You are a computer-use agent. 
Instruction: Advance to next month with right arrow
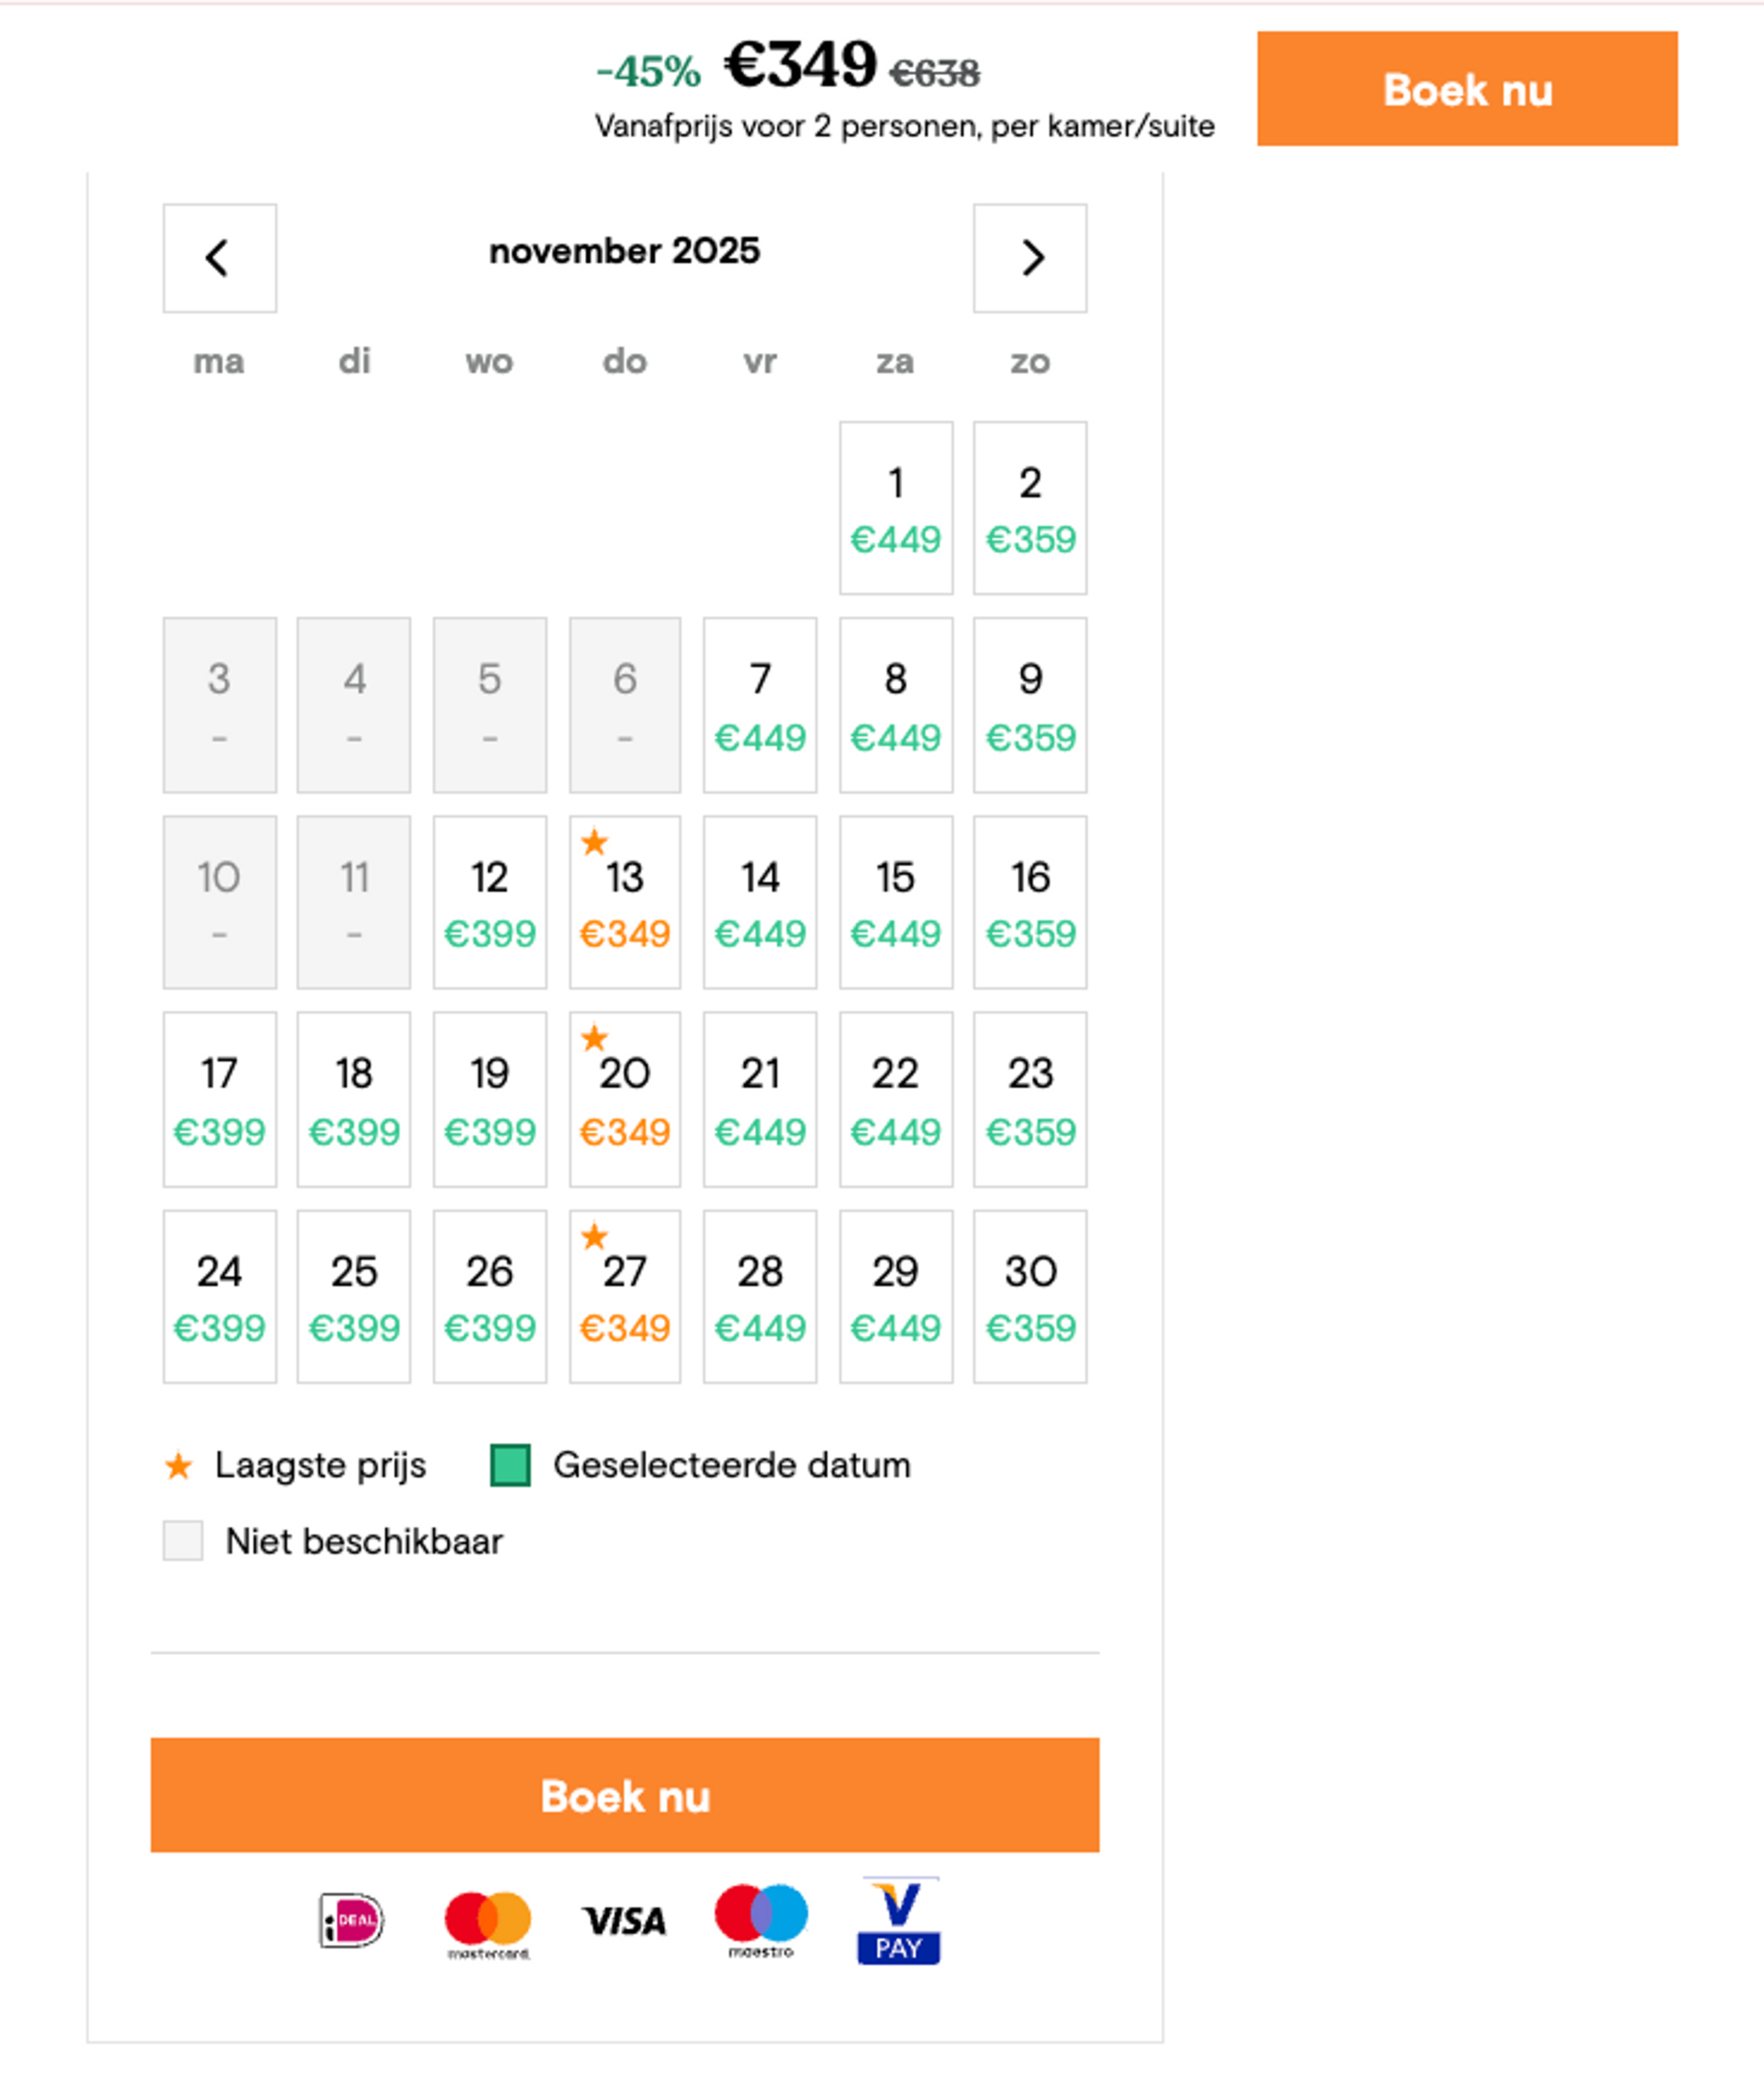pos(1030,258)
